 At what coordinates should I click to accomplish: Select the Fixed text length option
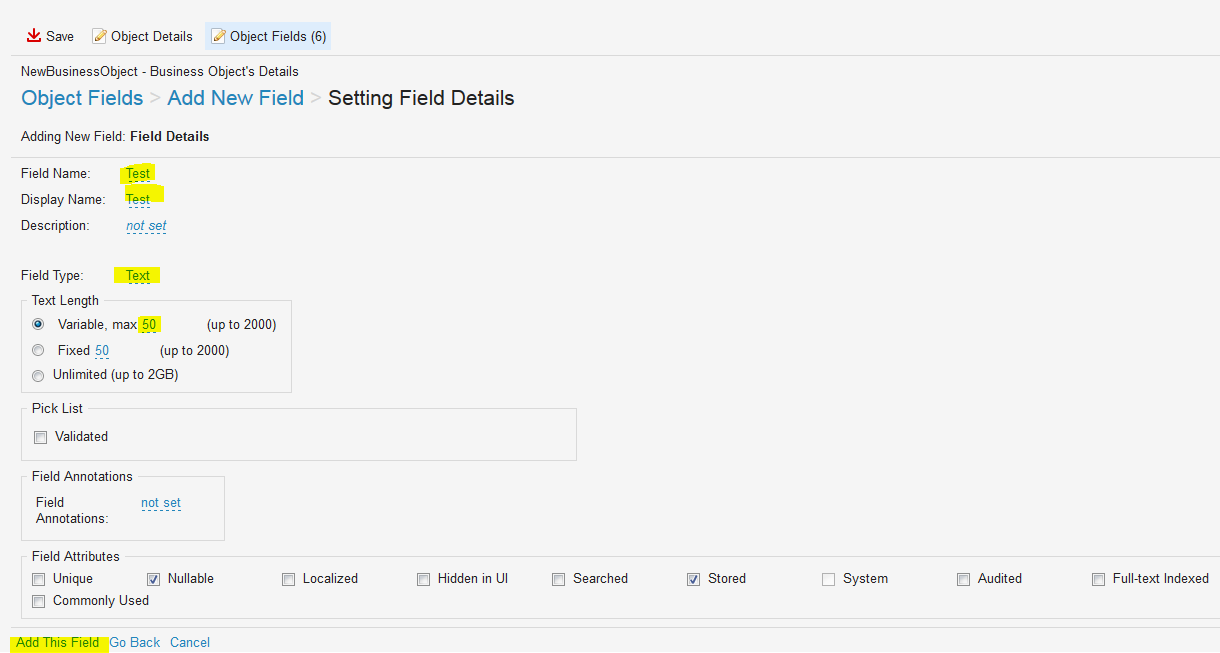coord(38,350)
